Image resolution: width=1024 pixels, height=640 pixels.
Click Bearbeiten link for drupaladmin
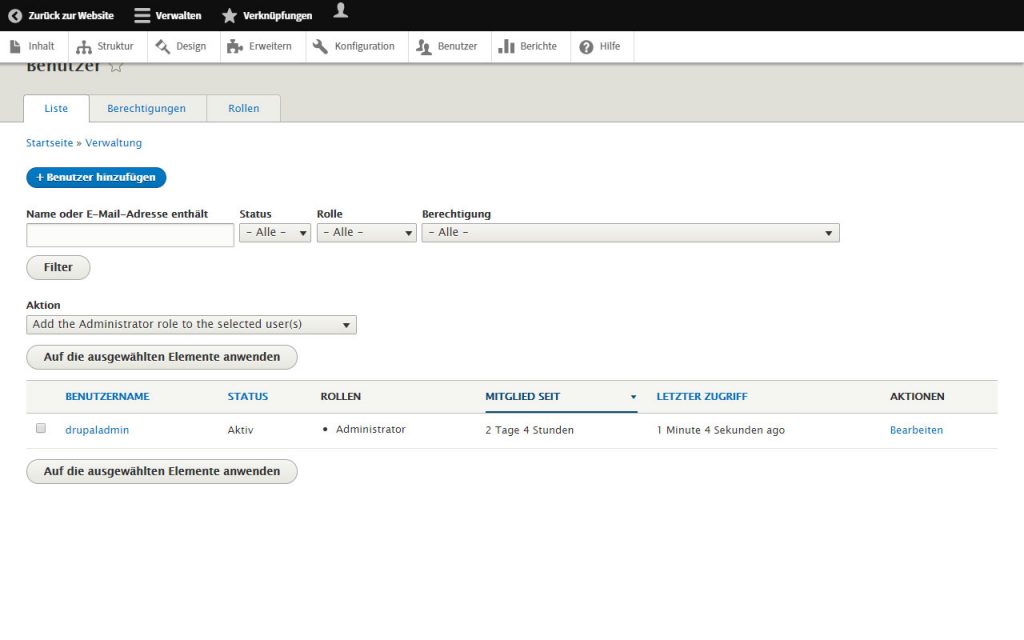click(x=916, y=430)
